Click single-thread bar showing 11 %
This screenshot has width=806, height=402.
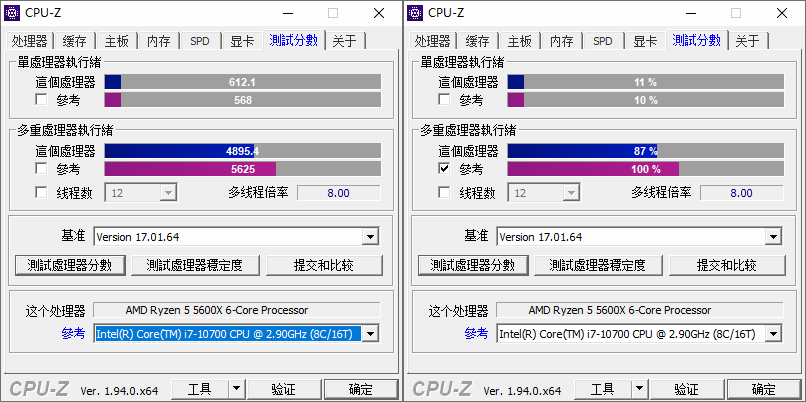pos(646,82)
